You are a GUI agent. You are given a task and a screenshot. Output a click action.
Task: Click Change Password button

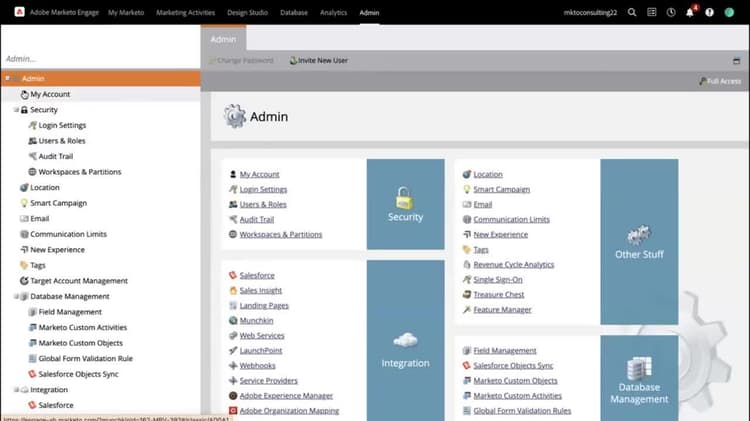242,60
